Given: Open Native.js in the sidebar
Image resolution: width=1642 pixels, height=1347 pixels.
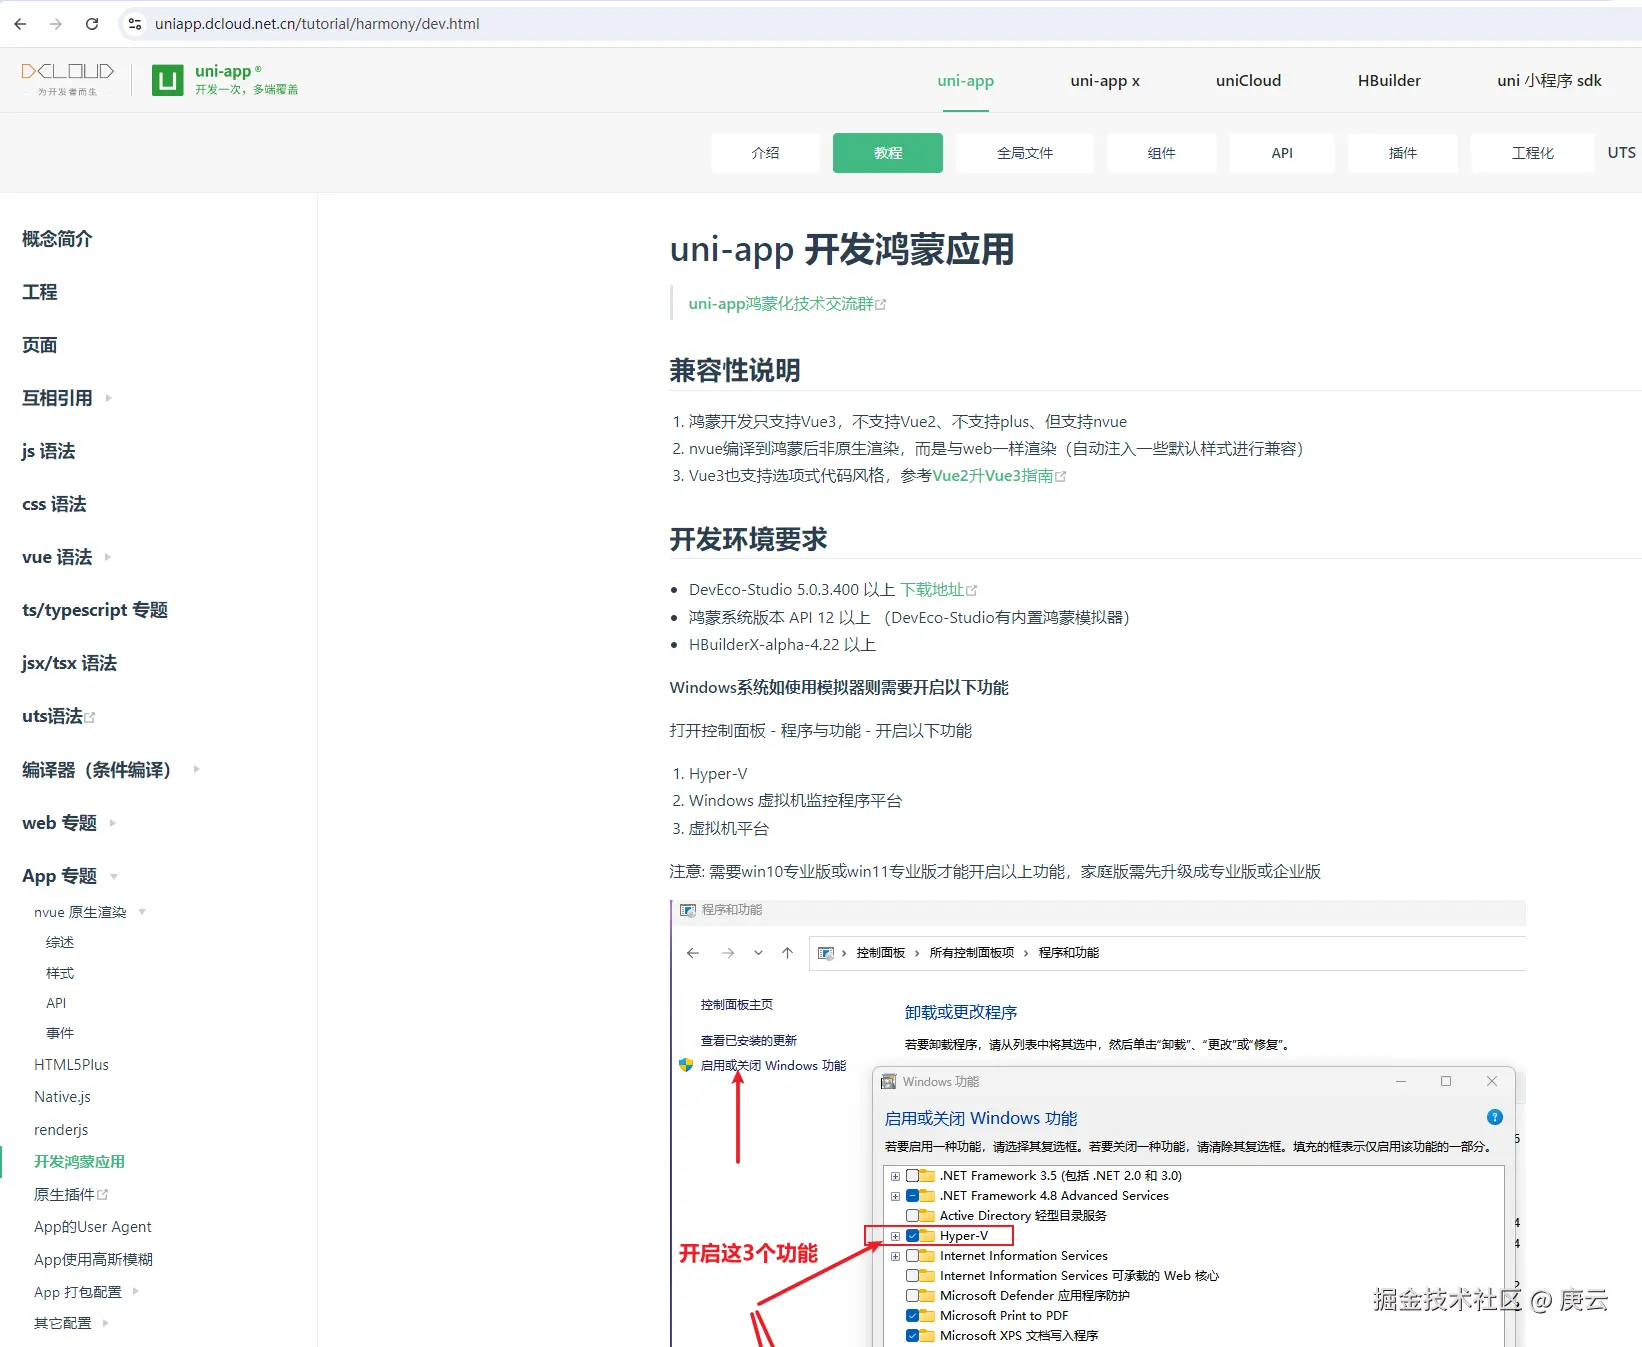Looking at the screenshot, I should (62, 1097).
